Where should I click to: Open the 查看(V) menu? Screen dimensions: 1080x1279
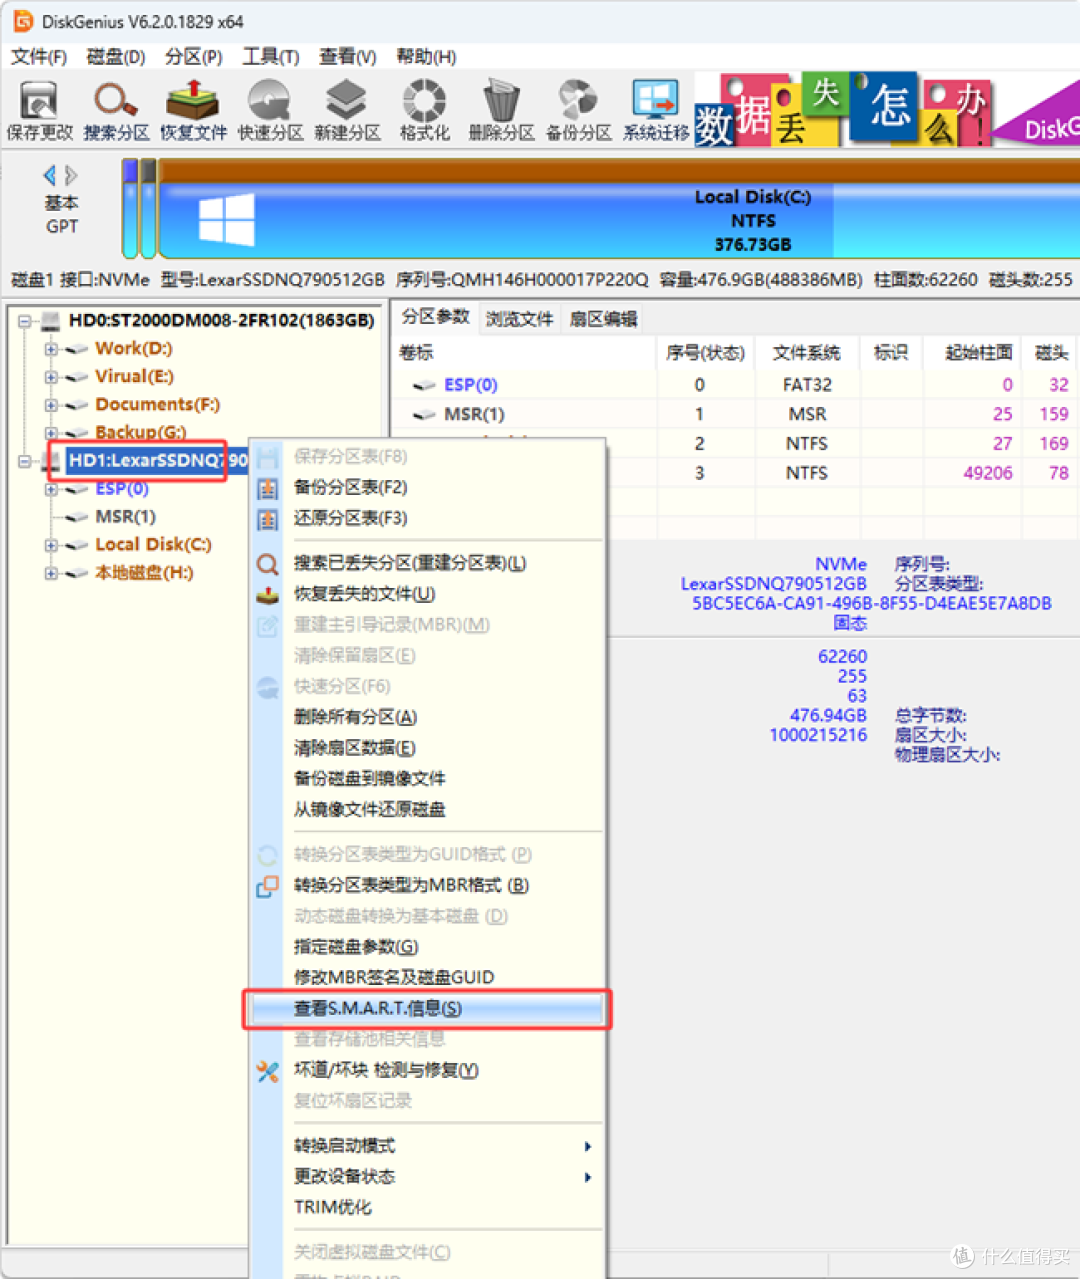[x=347, y=57]
